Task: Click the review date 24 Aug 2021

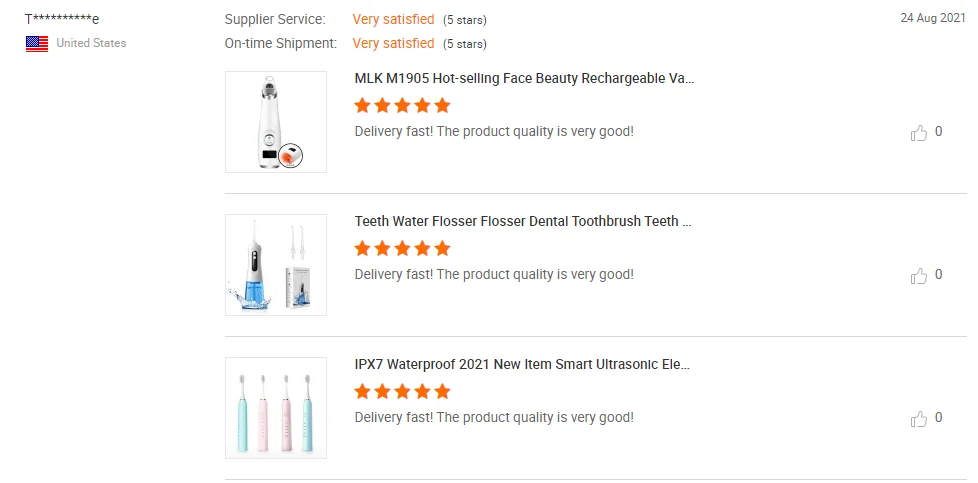Action: 932,18
